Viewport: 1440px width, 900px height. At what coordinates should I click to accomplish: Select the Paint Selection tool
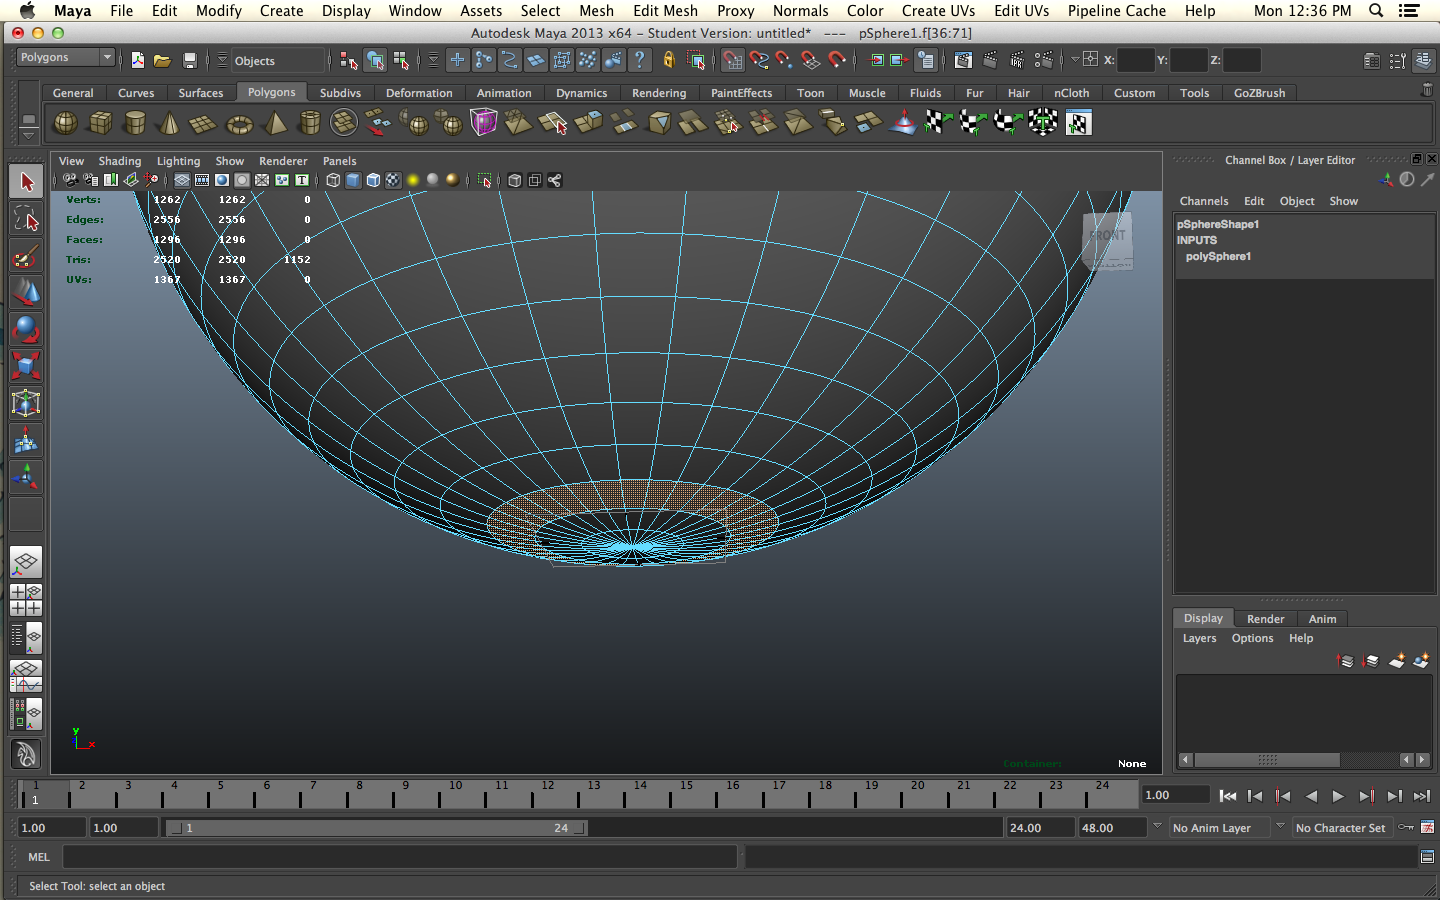click(x=26, y=256)
